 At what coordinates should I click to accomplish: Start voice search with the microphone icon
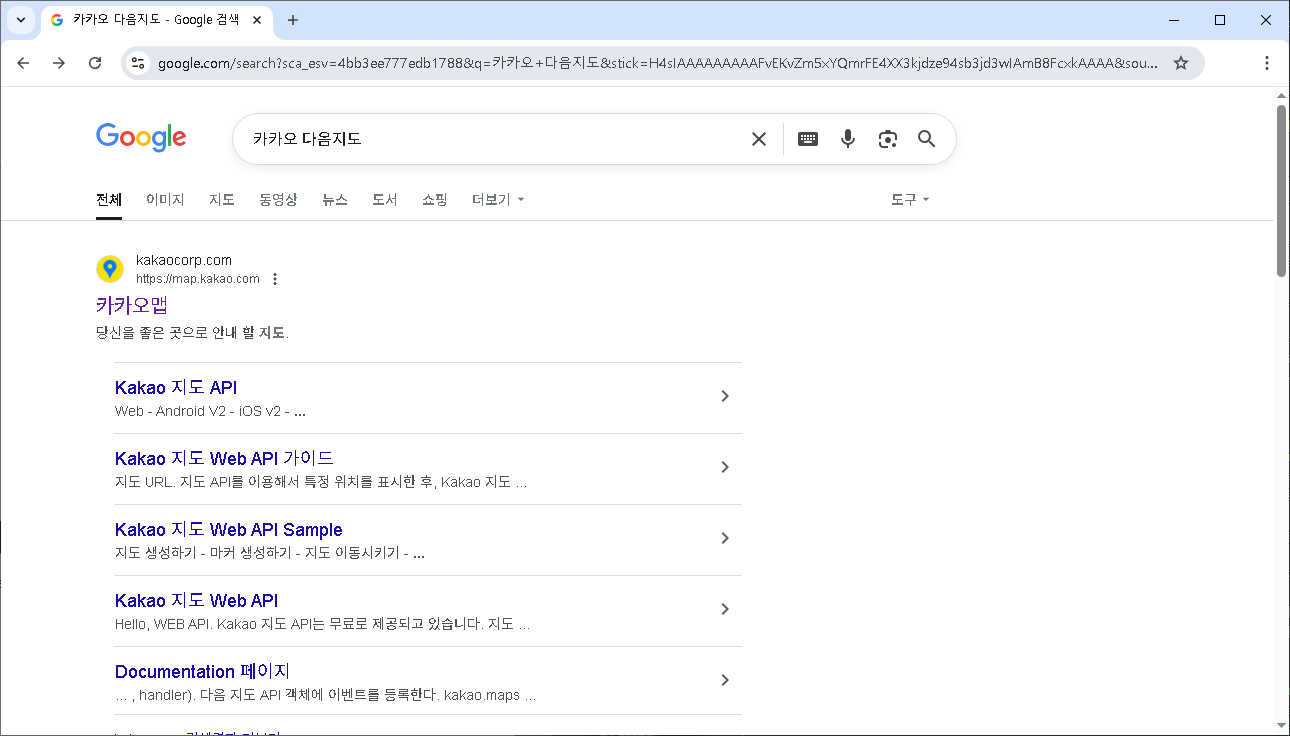coord(848,138)
